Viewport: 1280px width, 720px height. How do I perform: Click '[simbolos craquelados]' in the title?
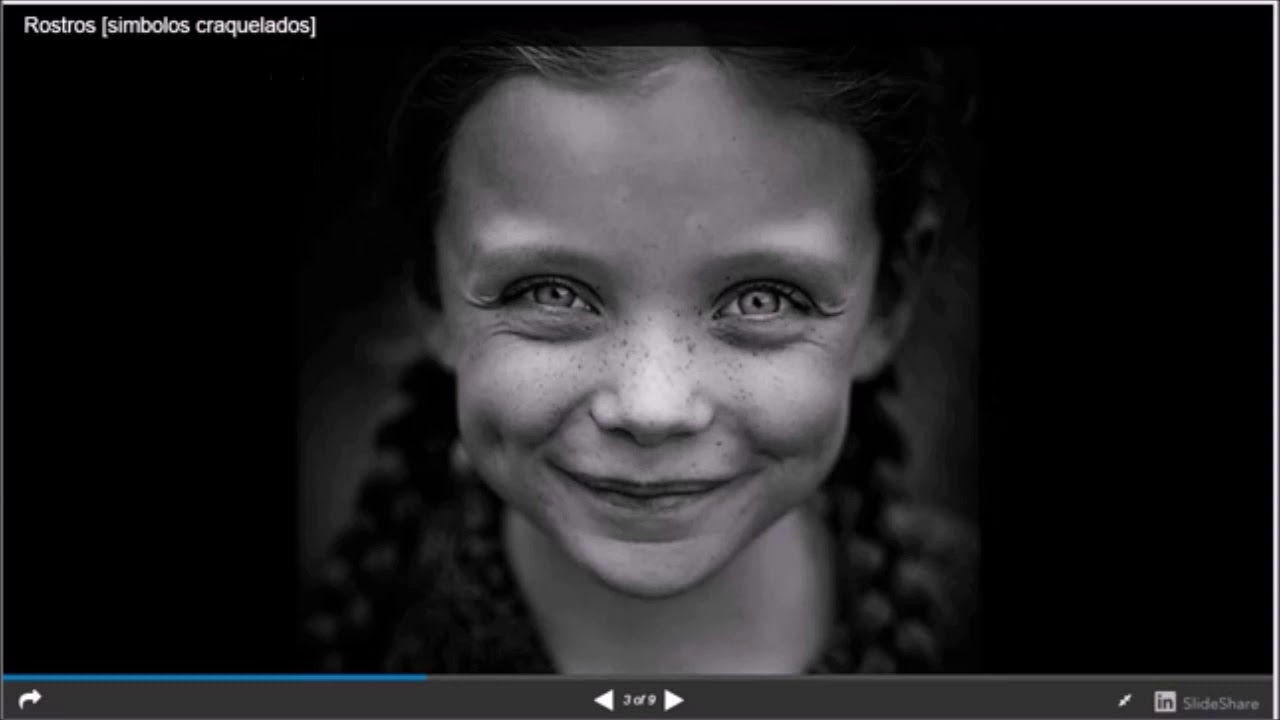point(208,26)
